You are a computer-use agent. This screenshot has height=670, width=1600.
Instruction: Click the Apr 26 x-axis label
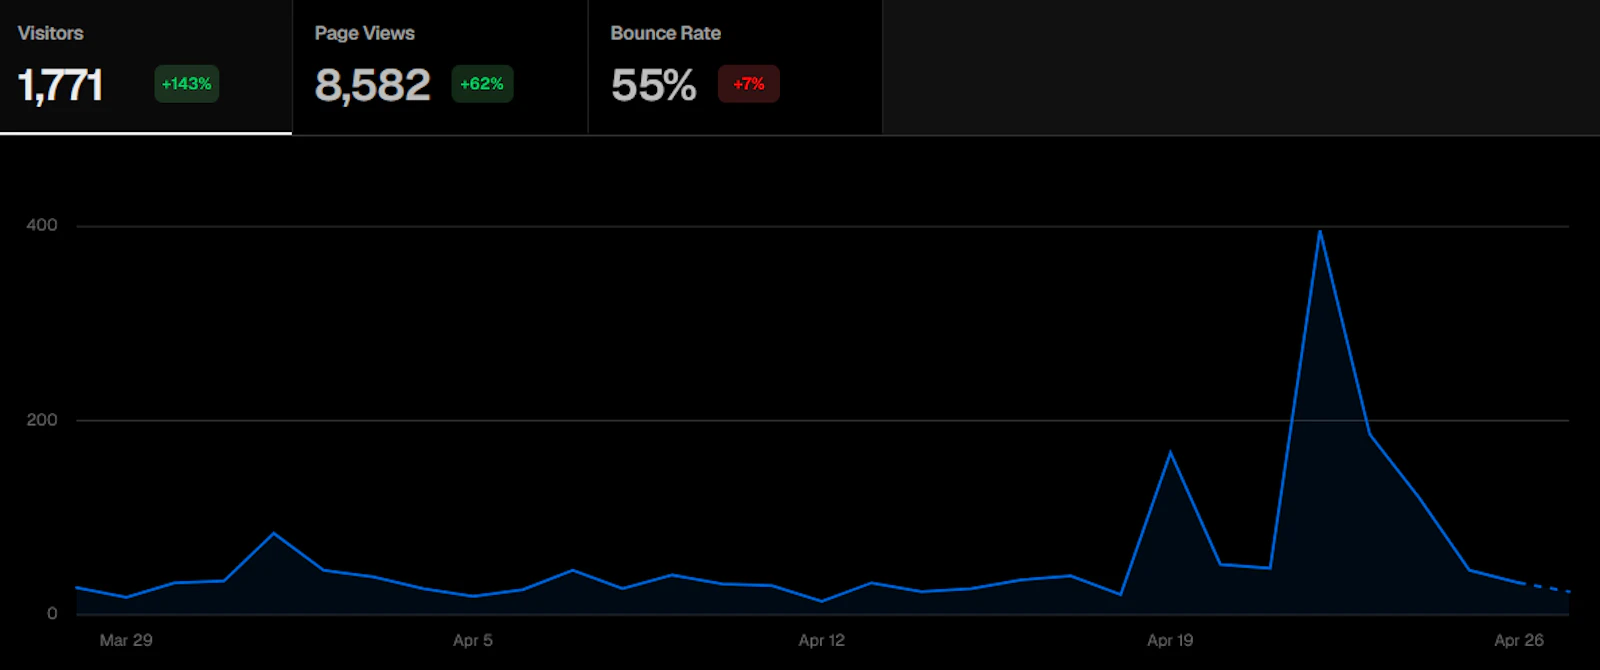[1519, 640]
